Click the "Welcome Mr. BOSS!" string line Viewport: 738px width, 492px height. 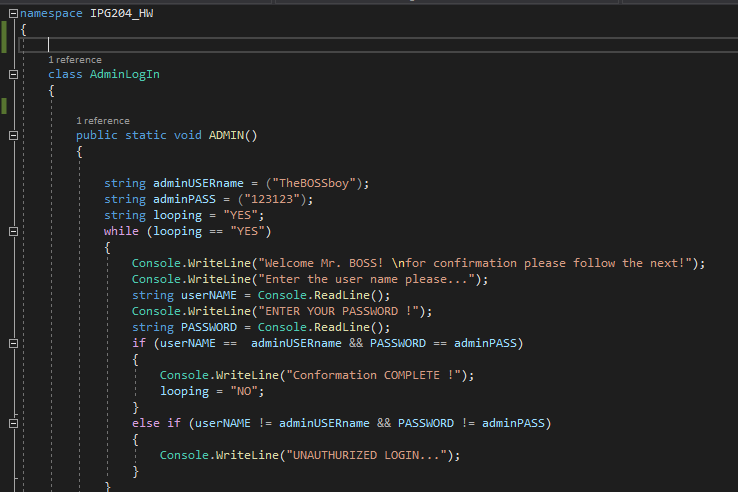(x=475, y=263)
